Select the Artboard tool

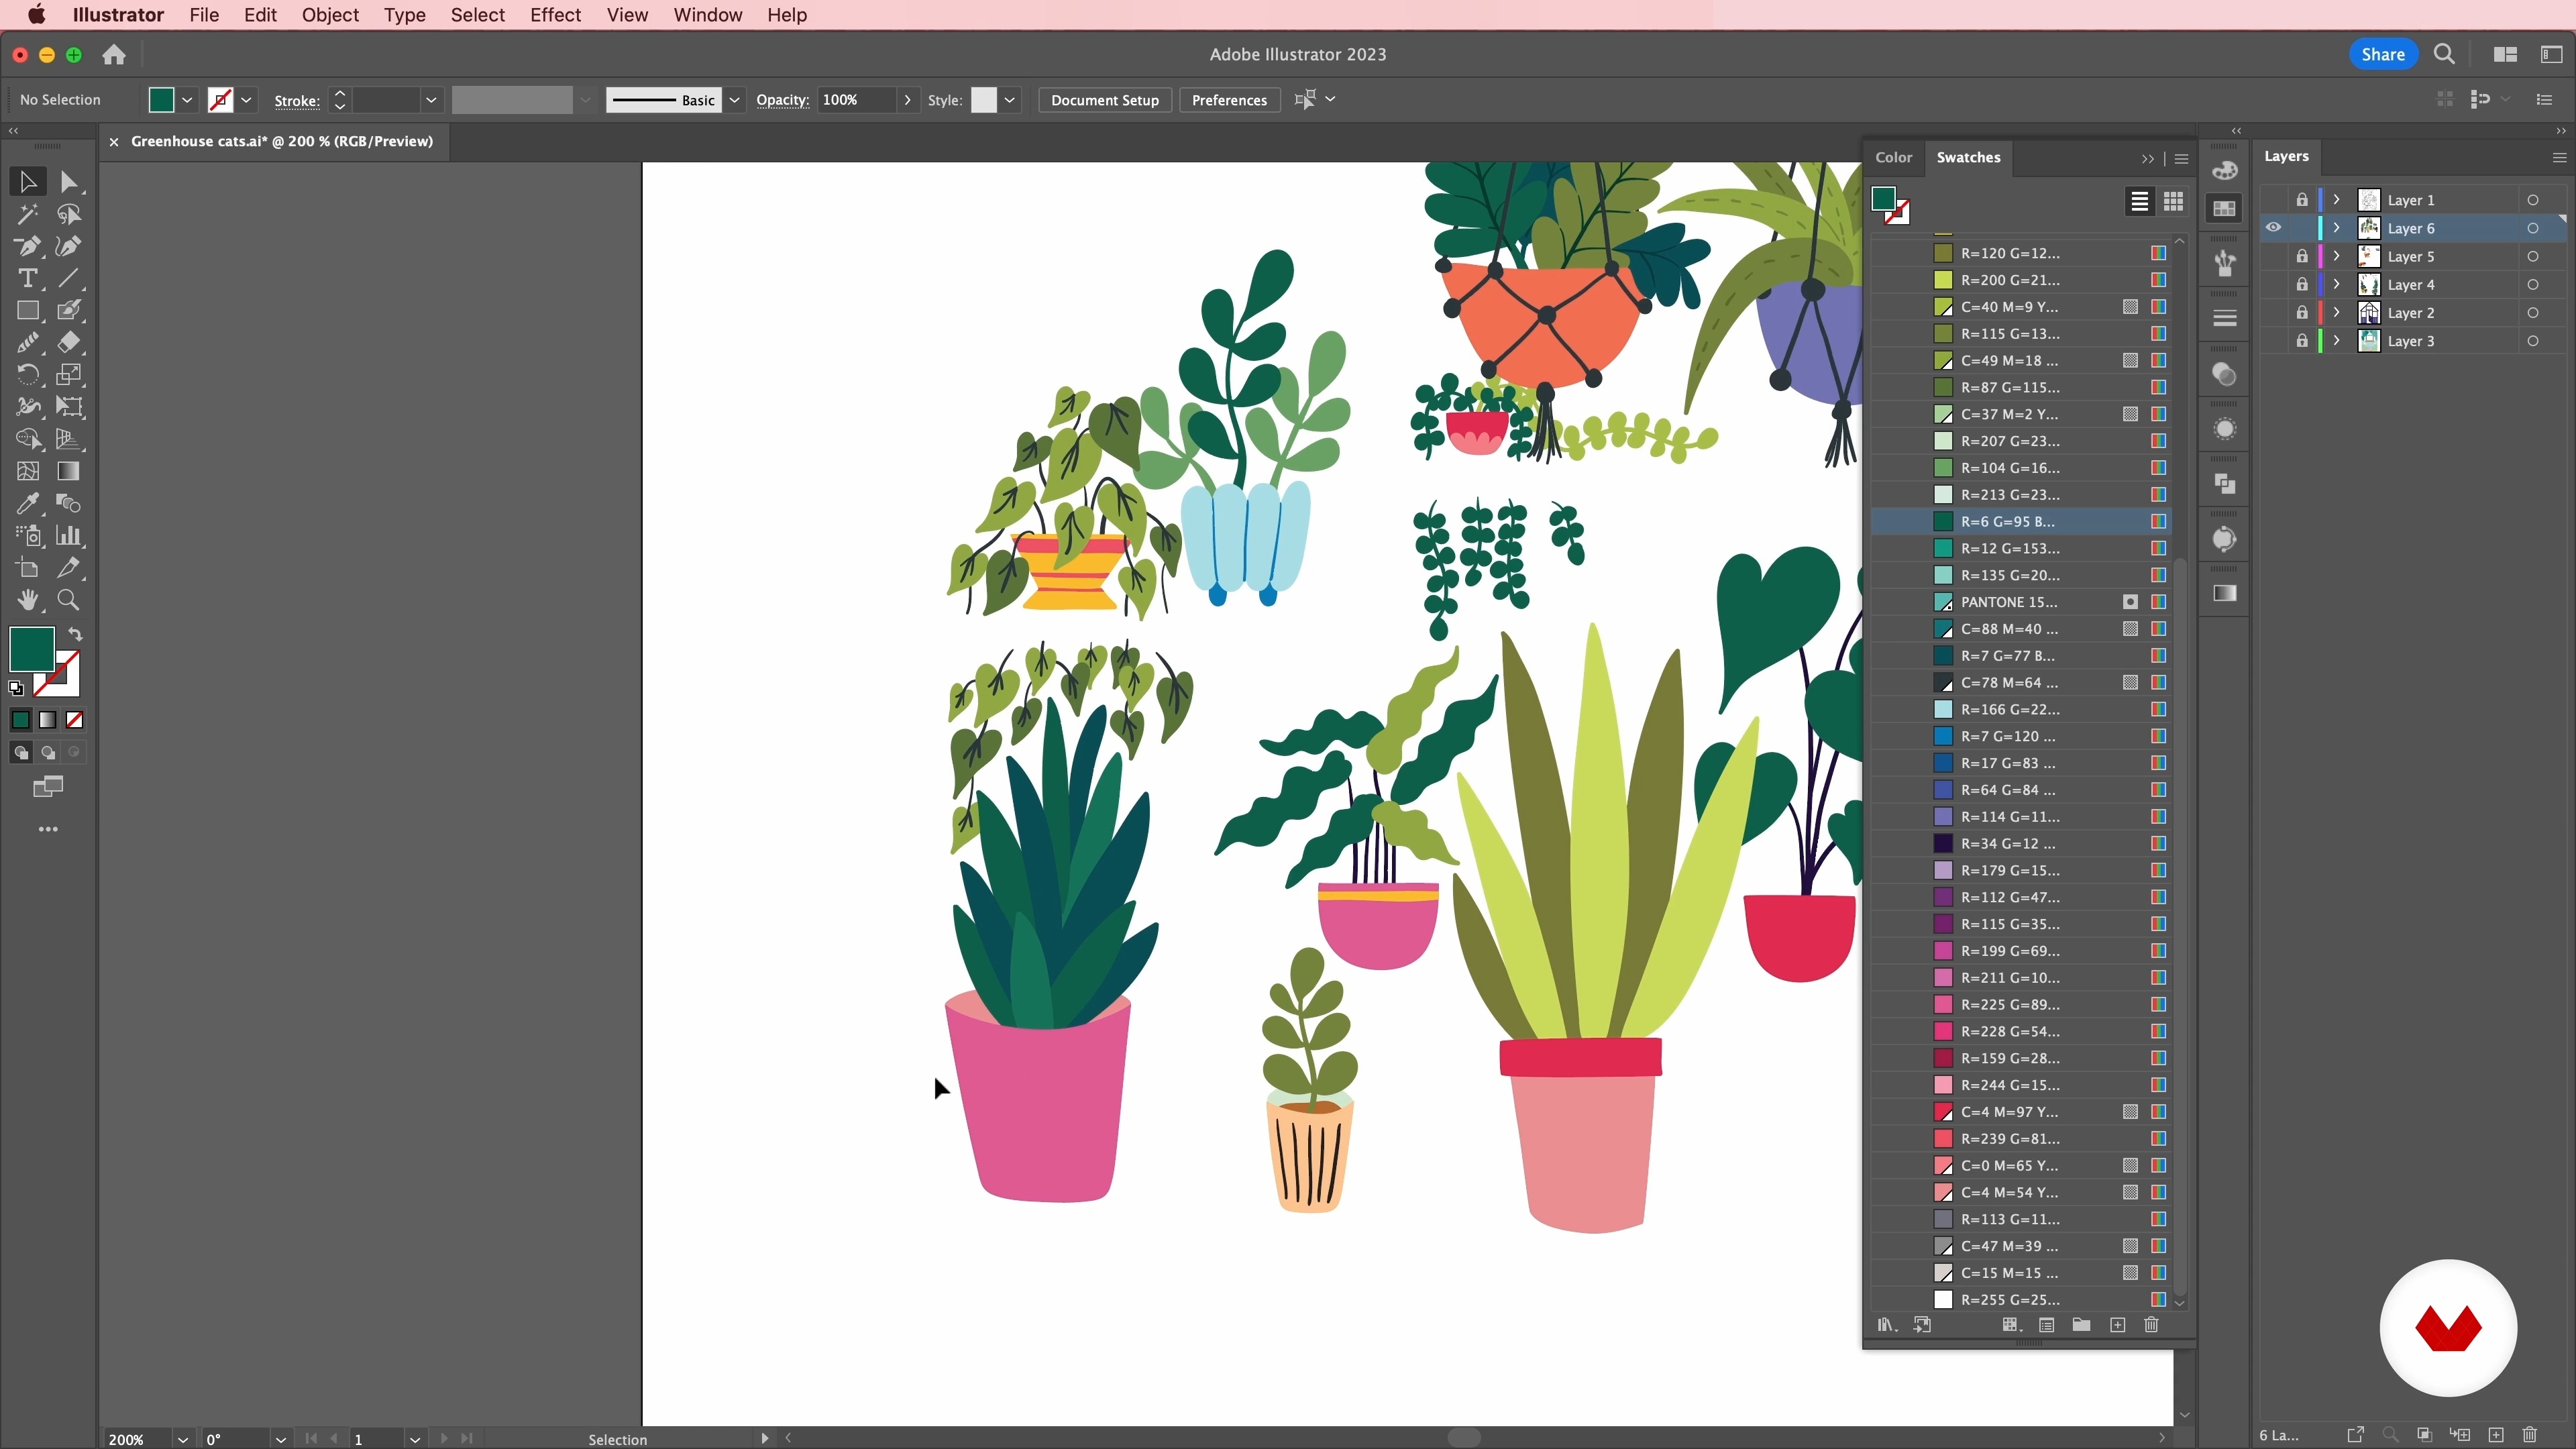tap(27, 568)
